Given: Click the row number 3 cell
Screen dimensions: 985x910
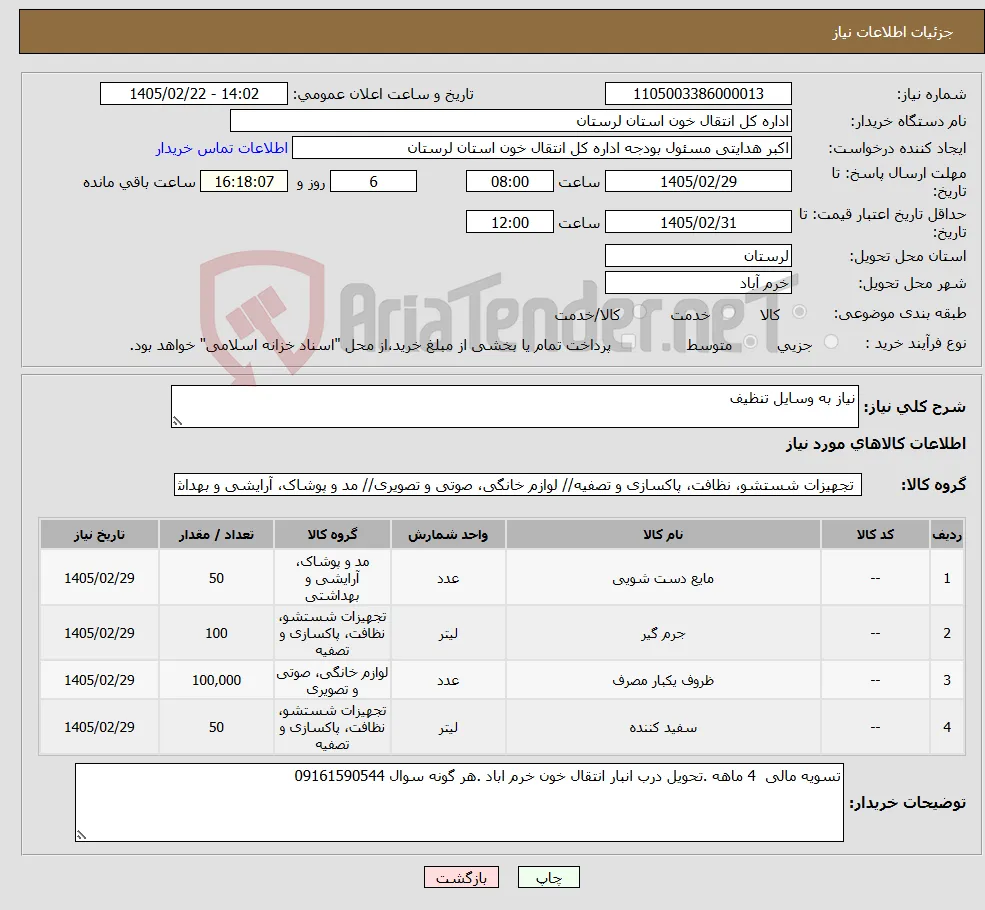Looking at the screenshot, I should (947, 680).
